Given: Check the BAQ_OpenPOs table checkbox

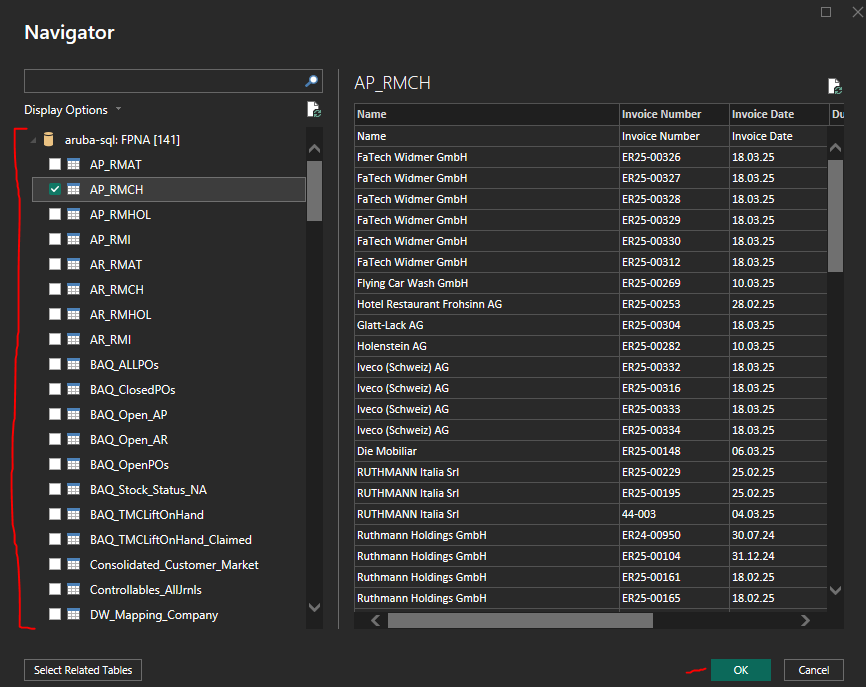Looking at the screenshot, I should coord(55,464).
